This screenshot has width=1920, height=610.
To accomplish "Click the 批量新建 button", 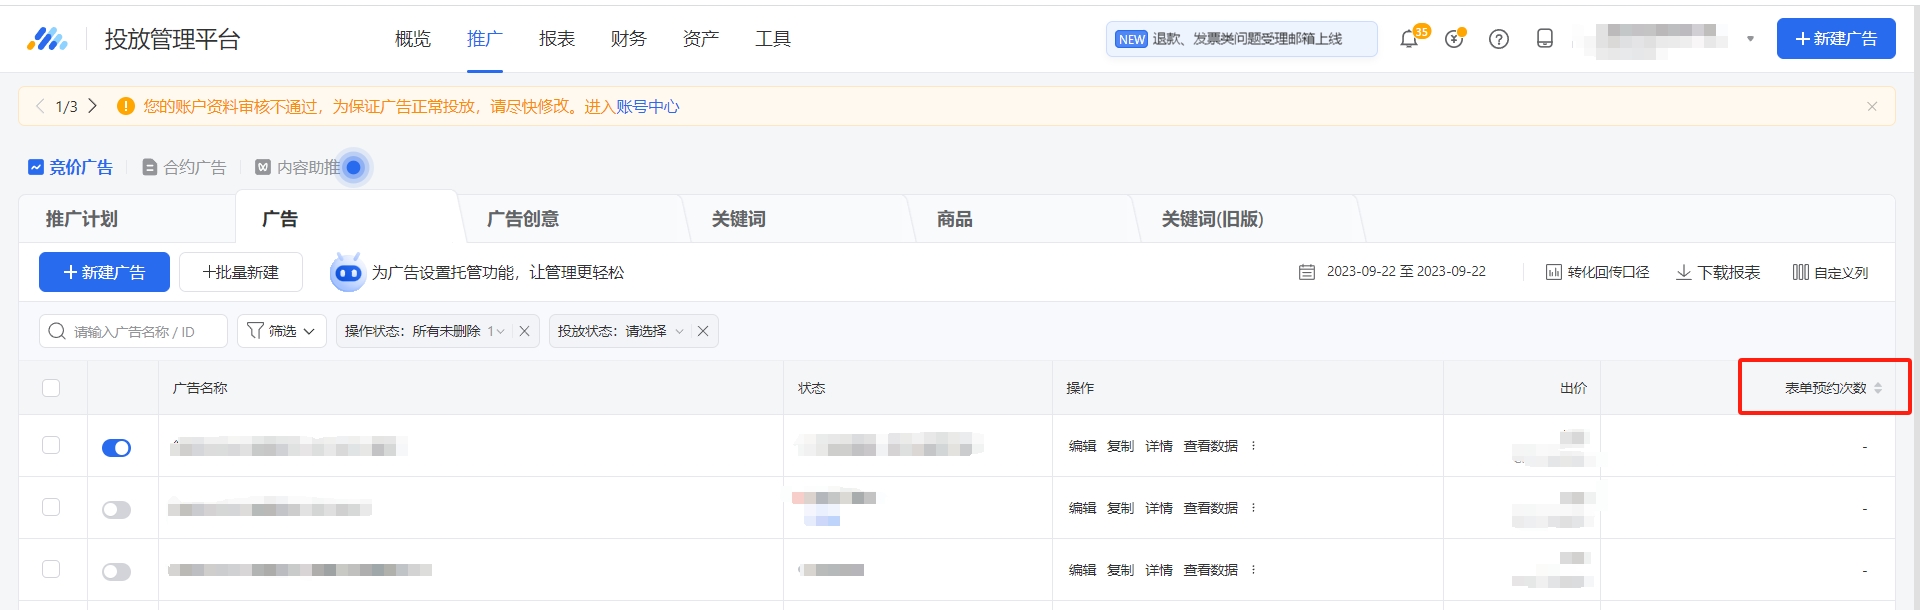I will coord(241,272).
